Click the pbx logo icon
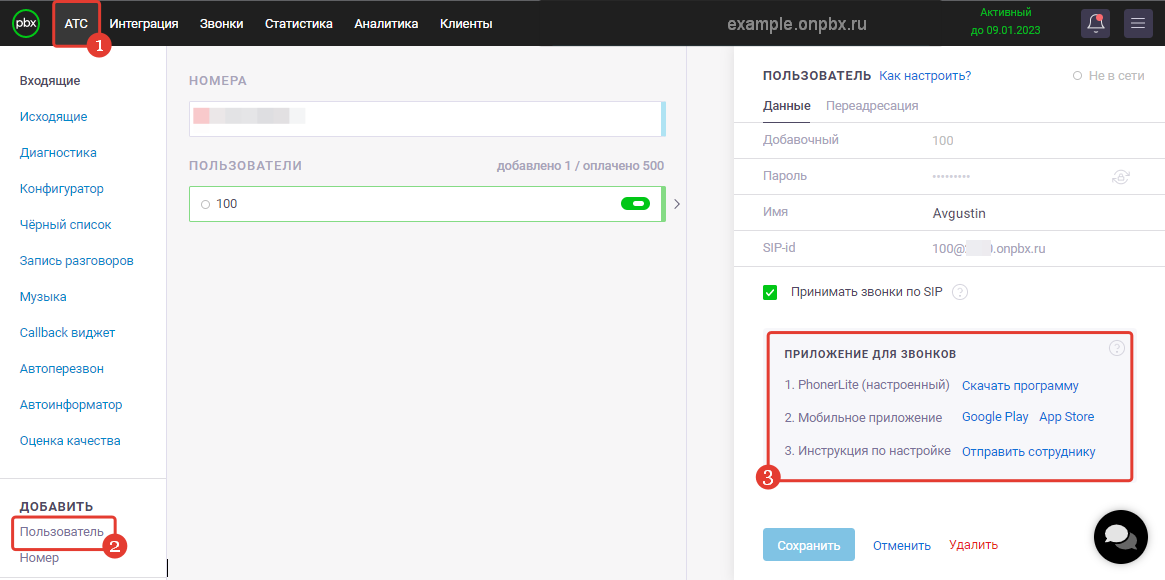Screen dimensions: 1165x580 25,22
